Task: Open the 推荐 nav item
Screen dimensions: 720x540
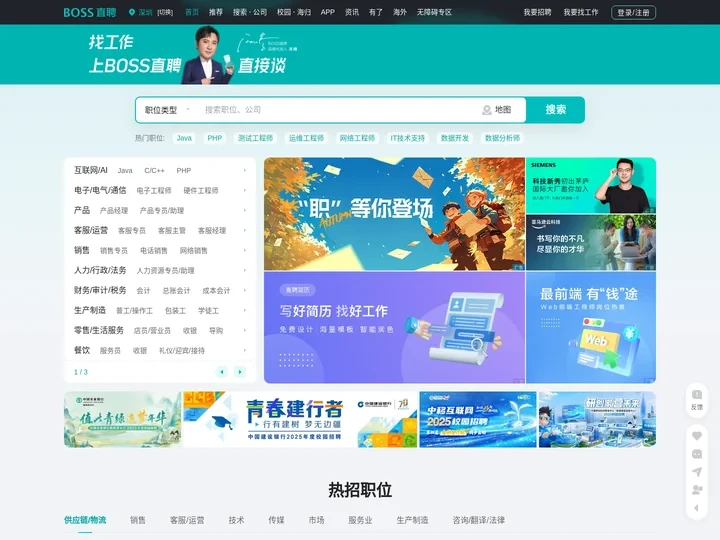Action: pyautogui.click(x=216, y=12)
